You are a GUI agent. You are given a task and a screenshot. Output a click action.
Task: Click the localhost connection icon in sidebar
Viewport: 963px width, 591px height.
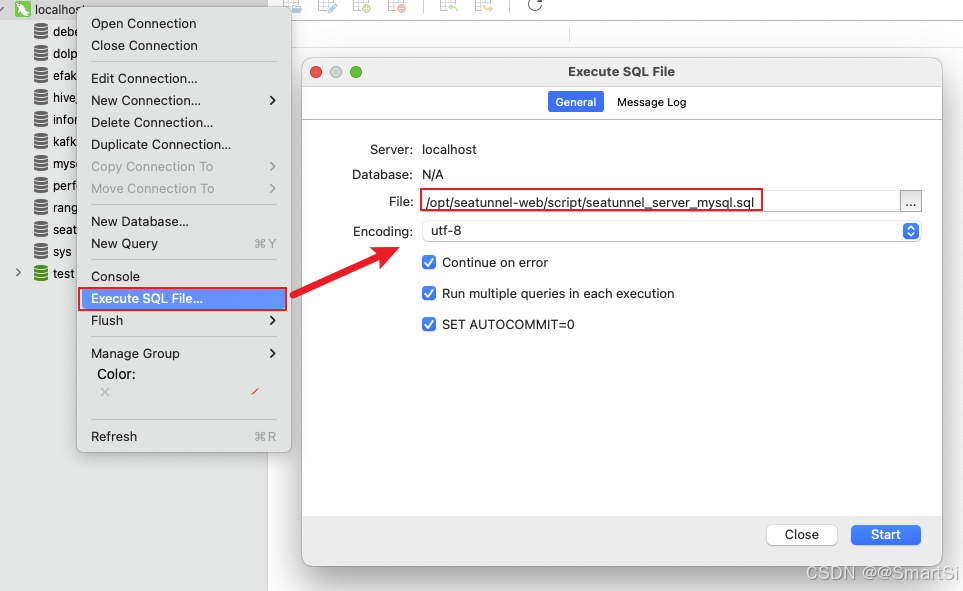(x=23, y=9)
